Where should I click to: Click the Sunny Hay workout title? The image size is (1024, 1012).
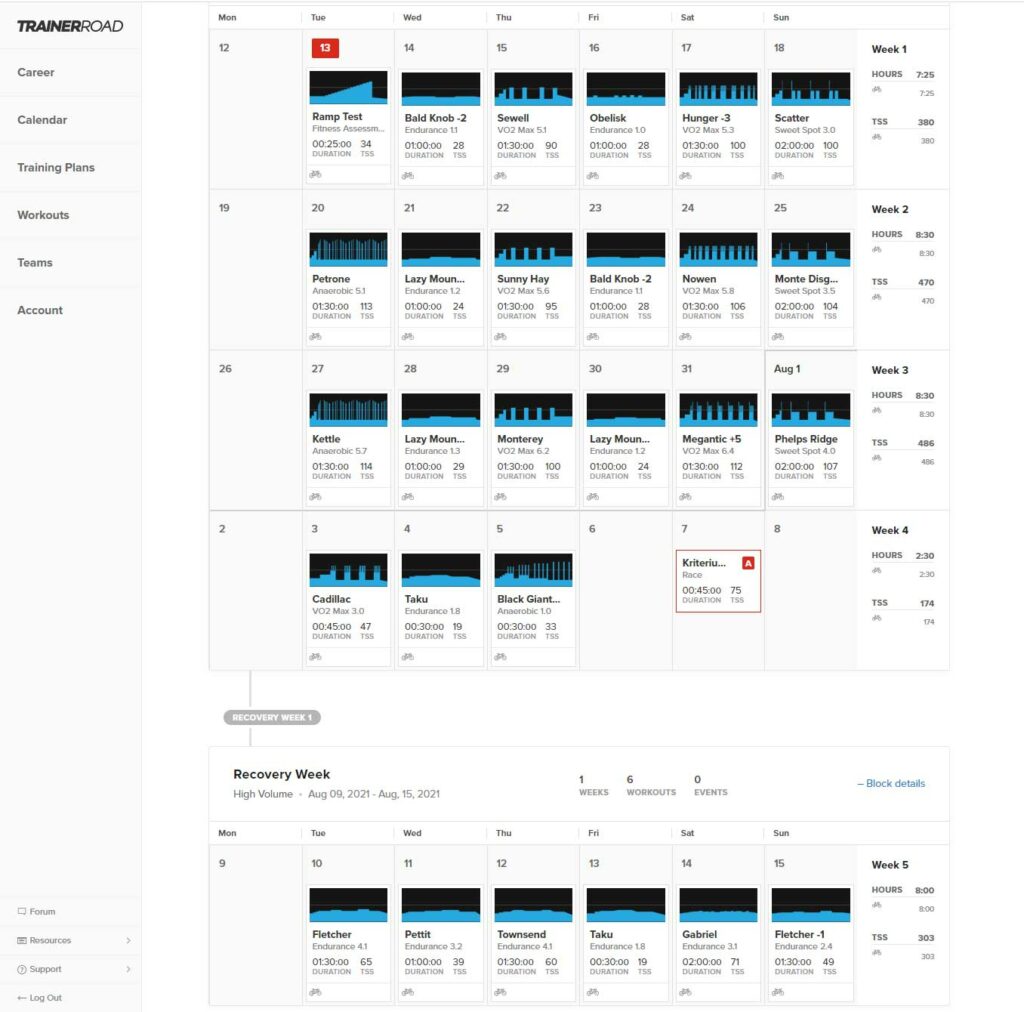tap(522, 279)
